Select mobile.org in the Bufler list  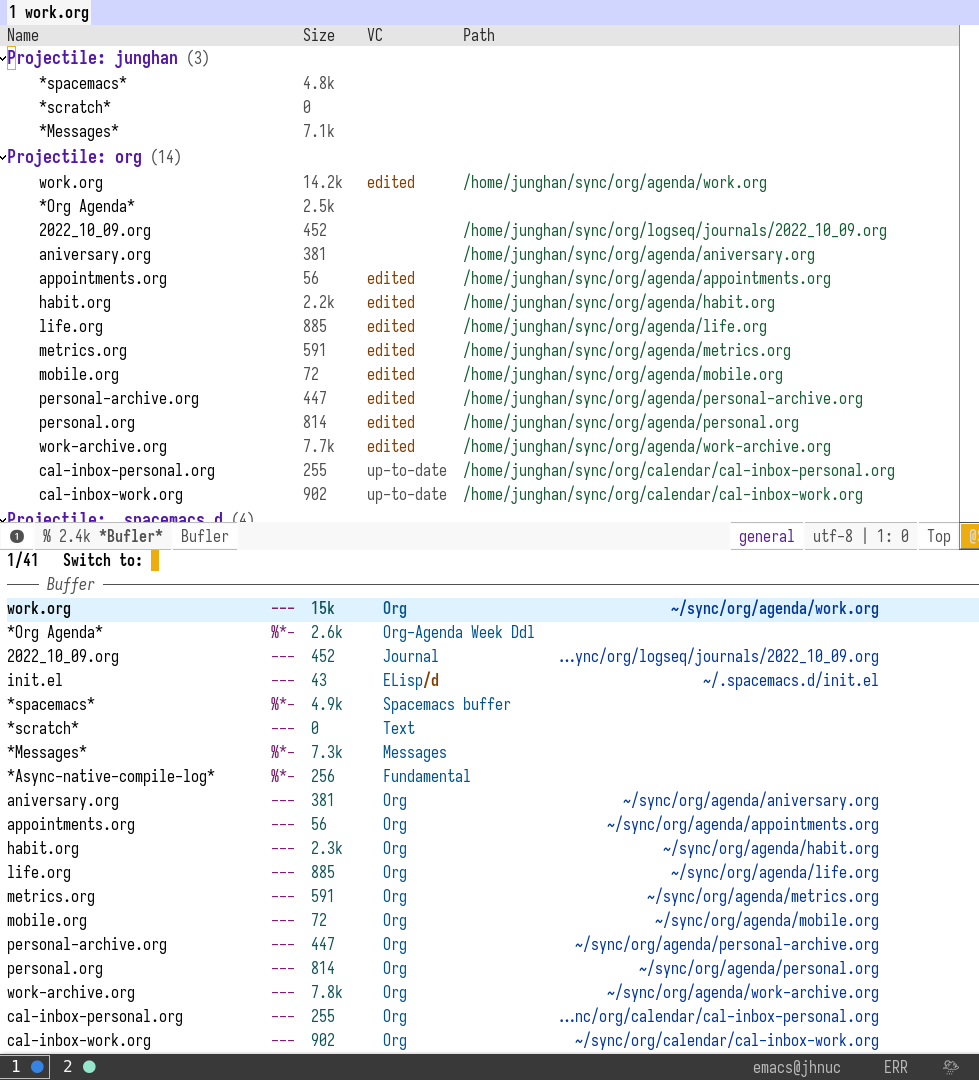pos(79,375)
